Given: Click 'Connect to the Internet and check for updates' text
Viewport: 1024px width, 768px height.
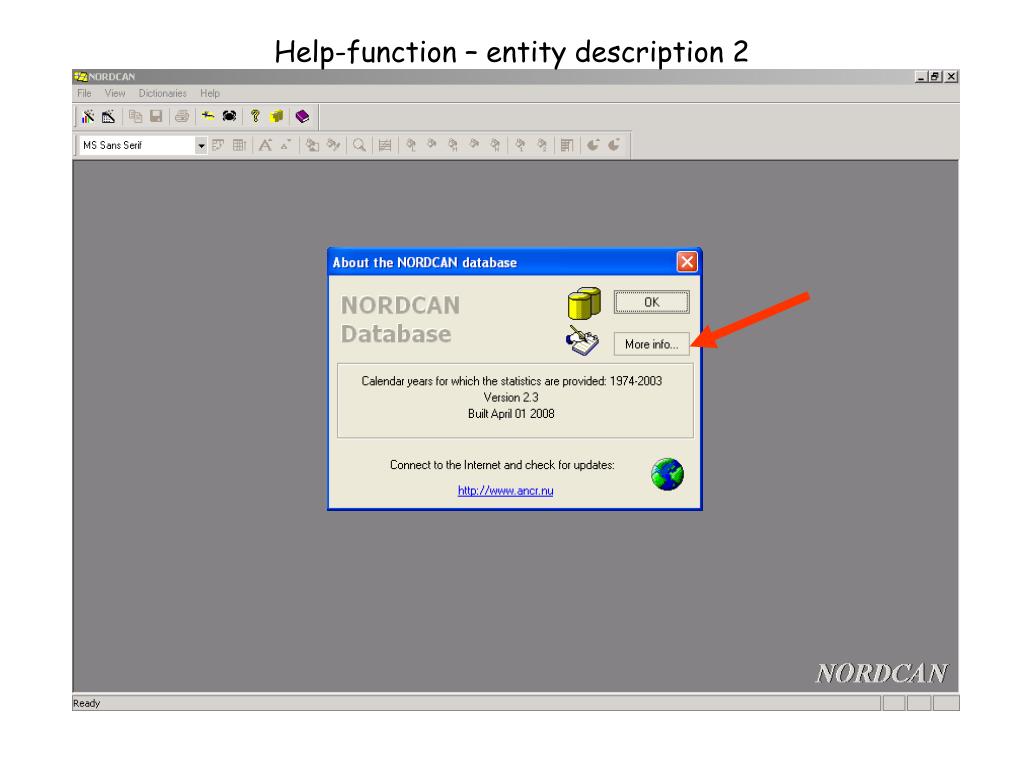Looking at the screenshot, I should tap(502, 465).
